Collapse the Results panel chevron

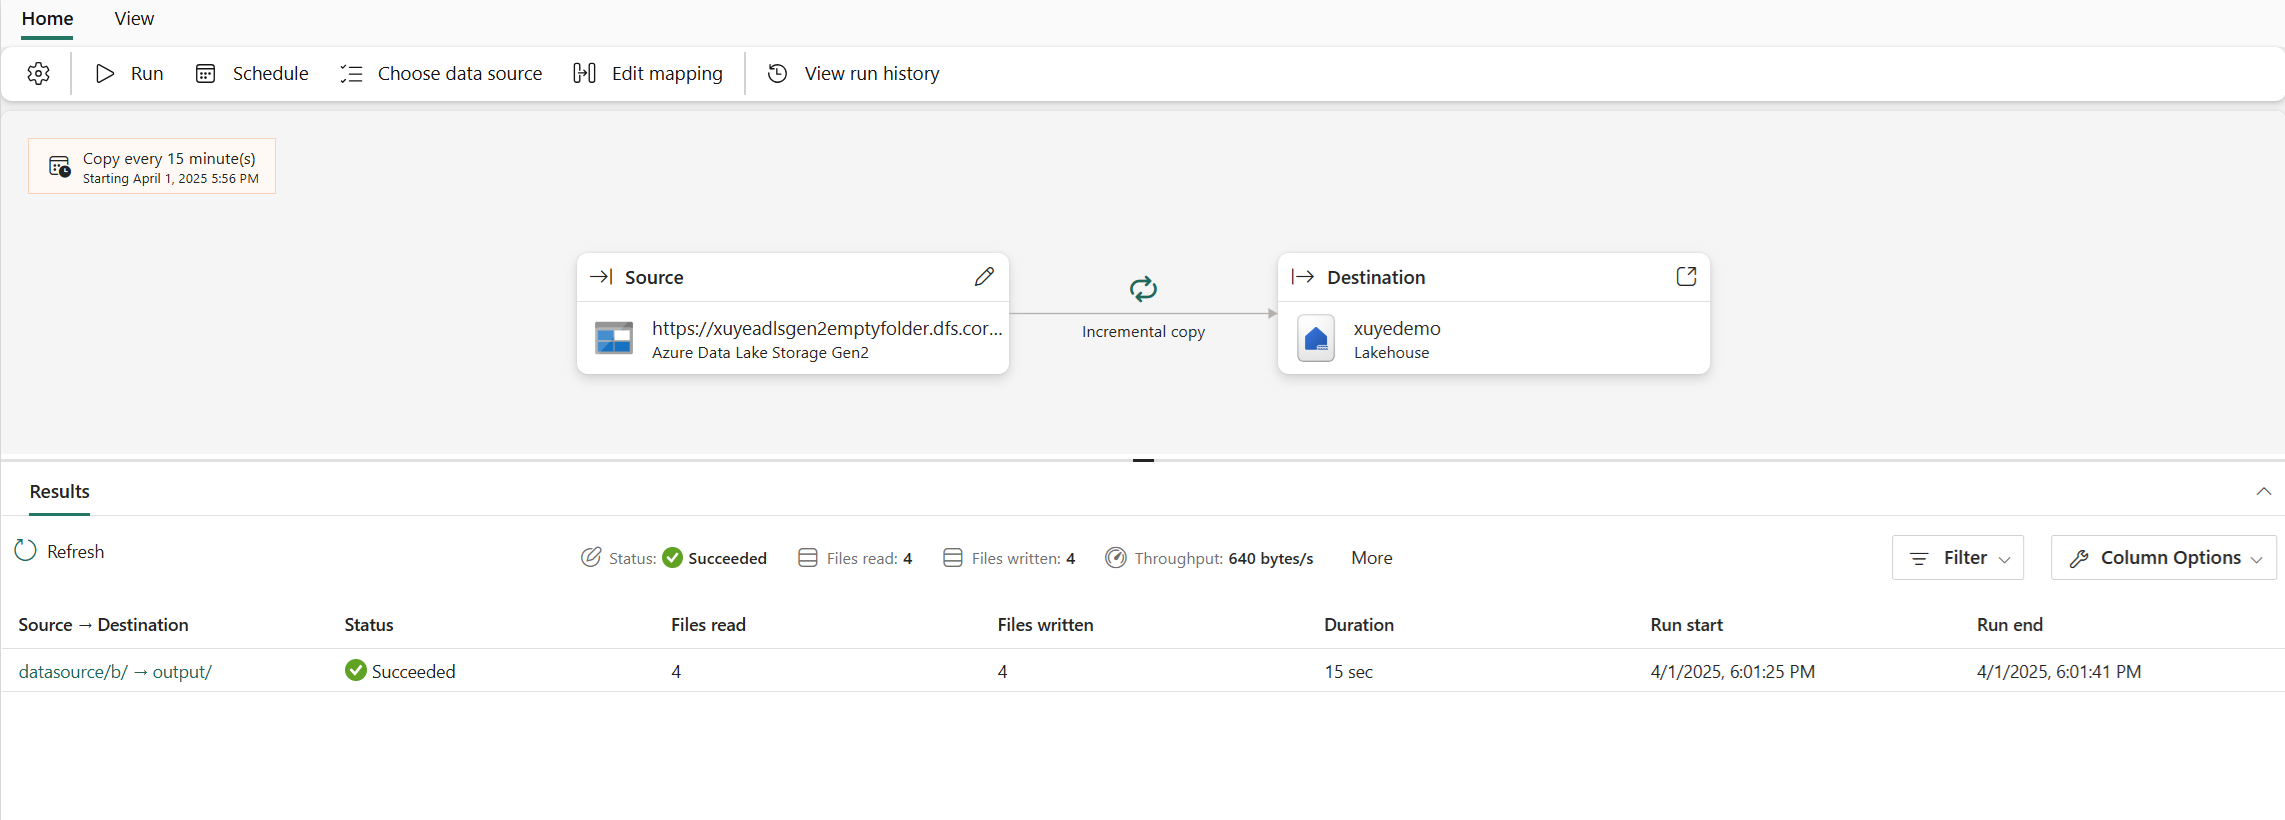coord(2264,491)
